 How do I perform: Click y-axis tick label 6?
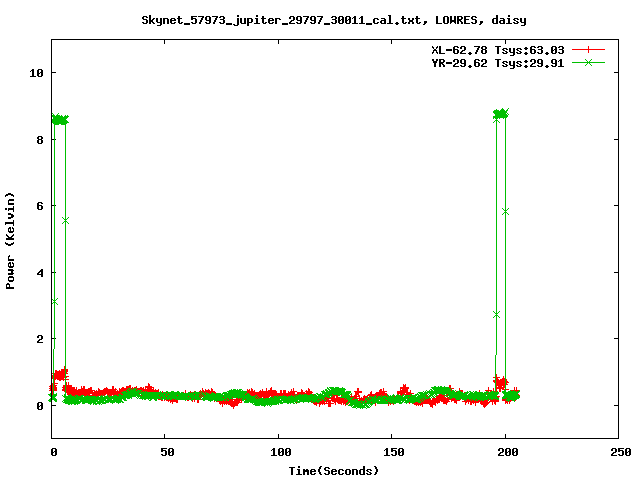click(40, 206)
